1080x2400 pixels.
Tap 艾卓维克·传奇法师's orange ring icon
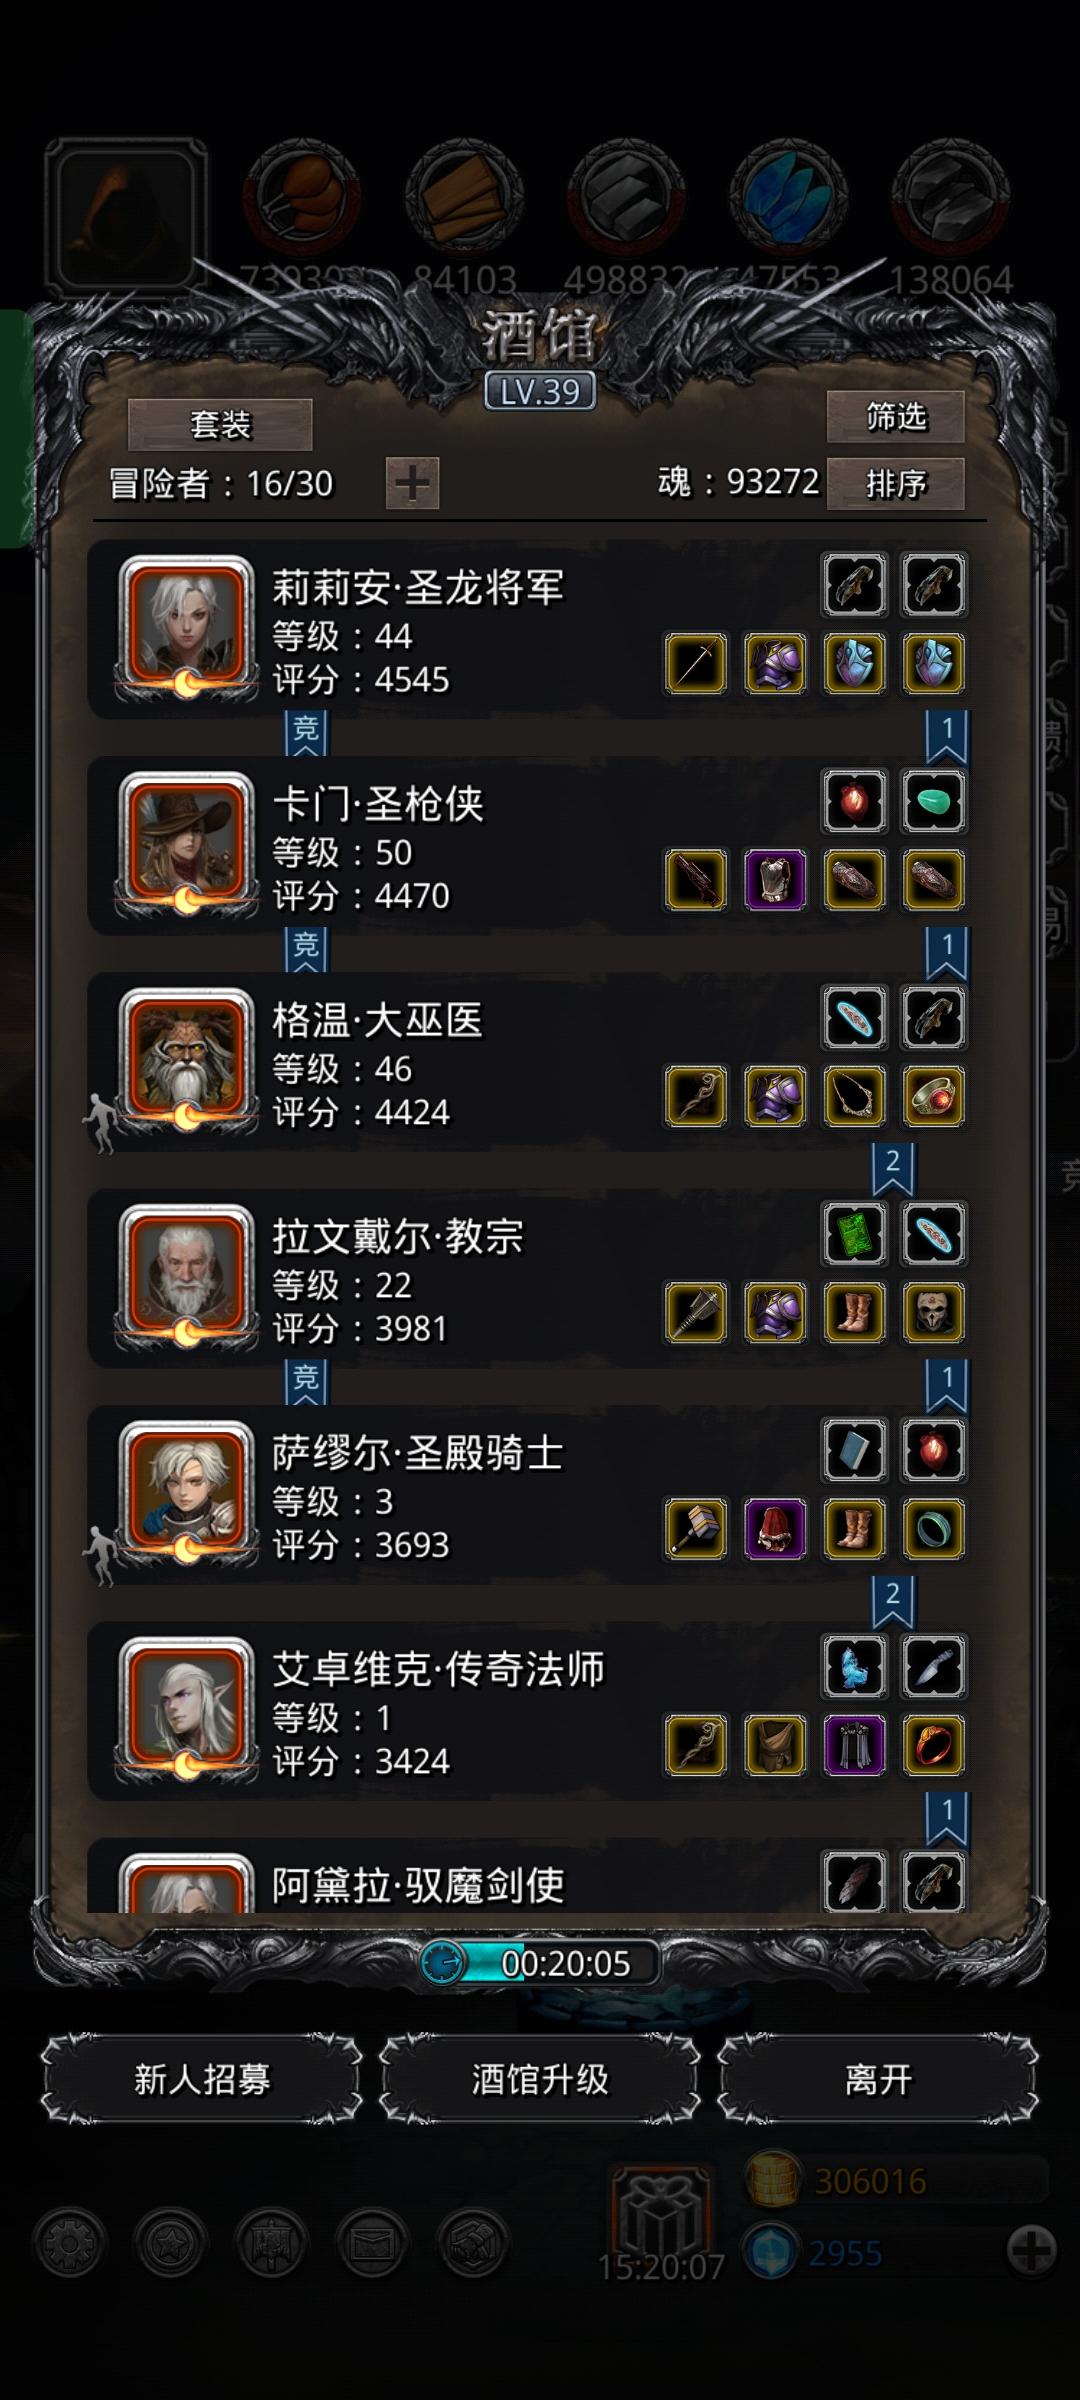[933, 1745]
